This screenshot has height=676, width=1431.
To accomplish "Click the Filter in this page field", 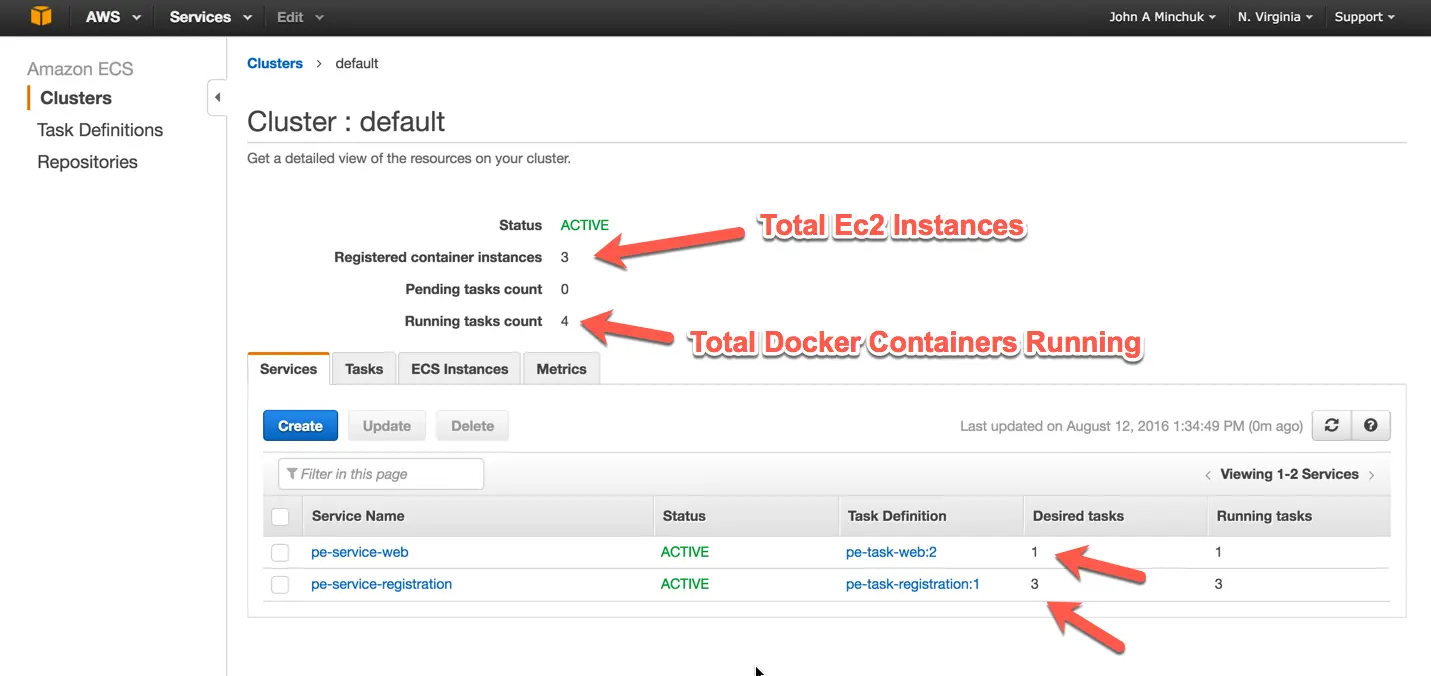I will click(381, 474).
